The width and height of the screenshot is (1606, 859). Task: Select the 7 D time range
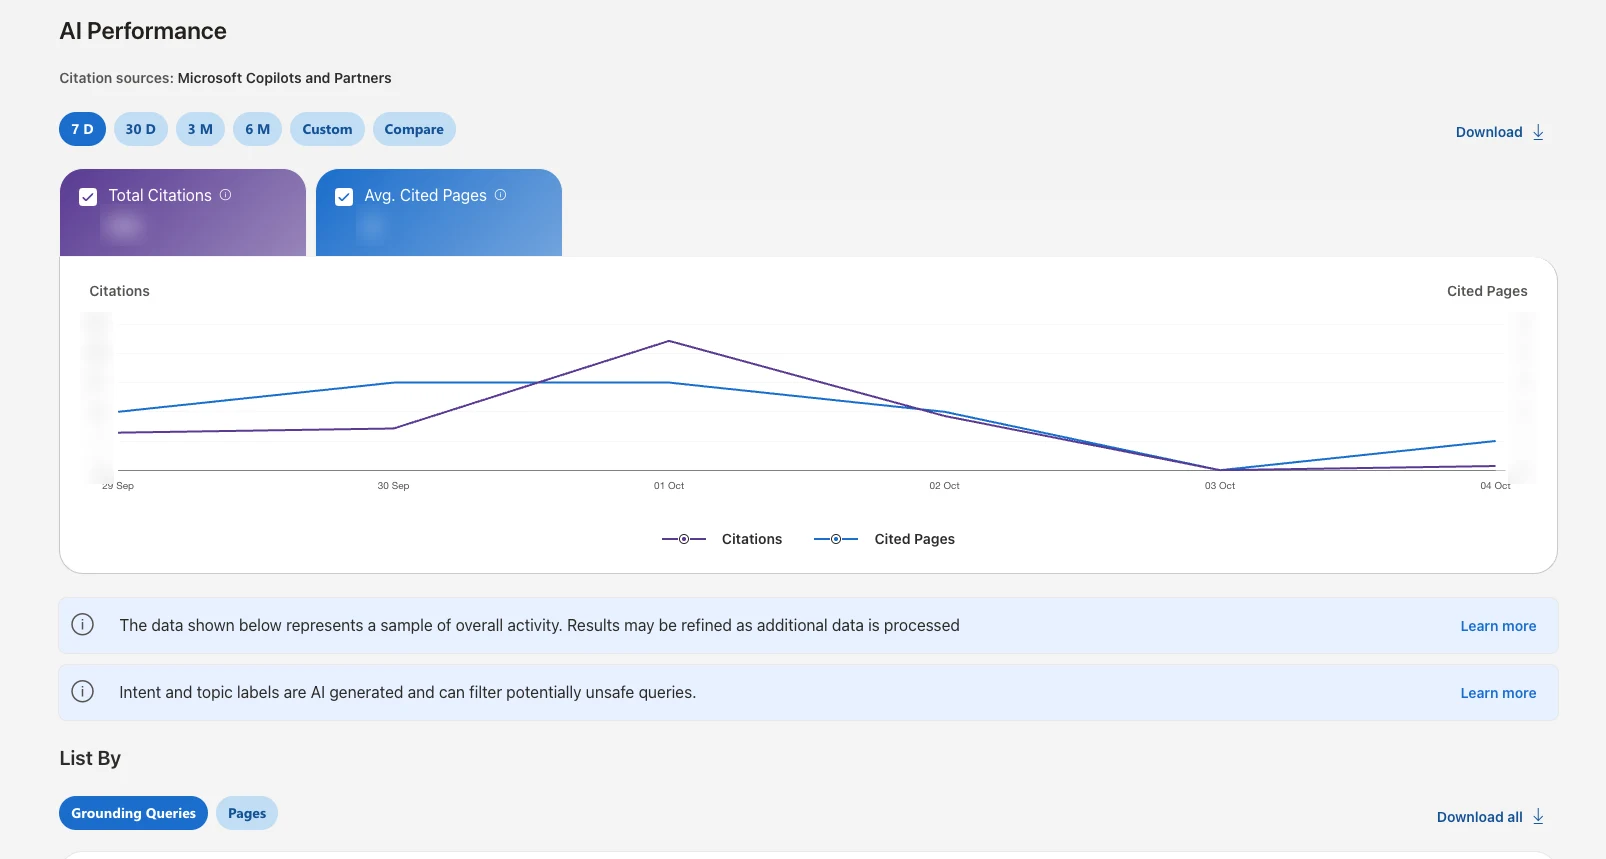[82, 129]
